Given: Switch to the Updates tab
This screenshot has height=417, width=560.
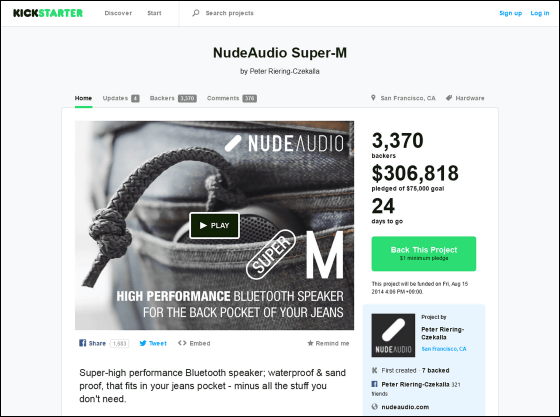Looking at the screenshot, I should tap(121, 98).
